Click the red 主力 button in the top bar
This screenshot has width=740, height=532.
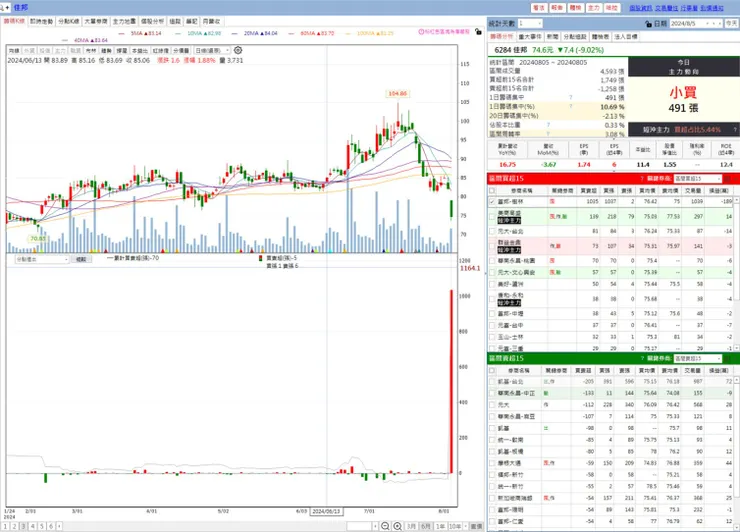point(594,8)
